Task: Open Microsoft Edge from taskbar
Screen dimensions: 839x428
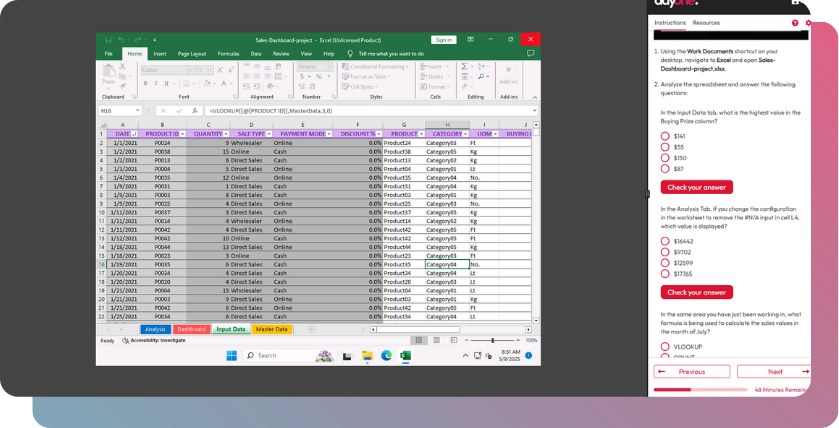Action: pyautogui.click(x=386, y=356)
